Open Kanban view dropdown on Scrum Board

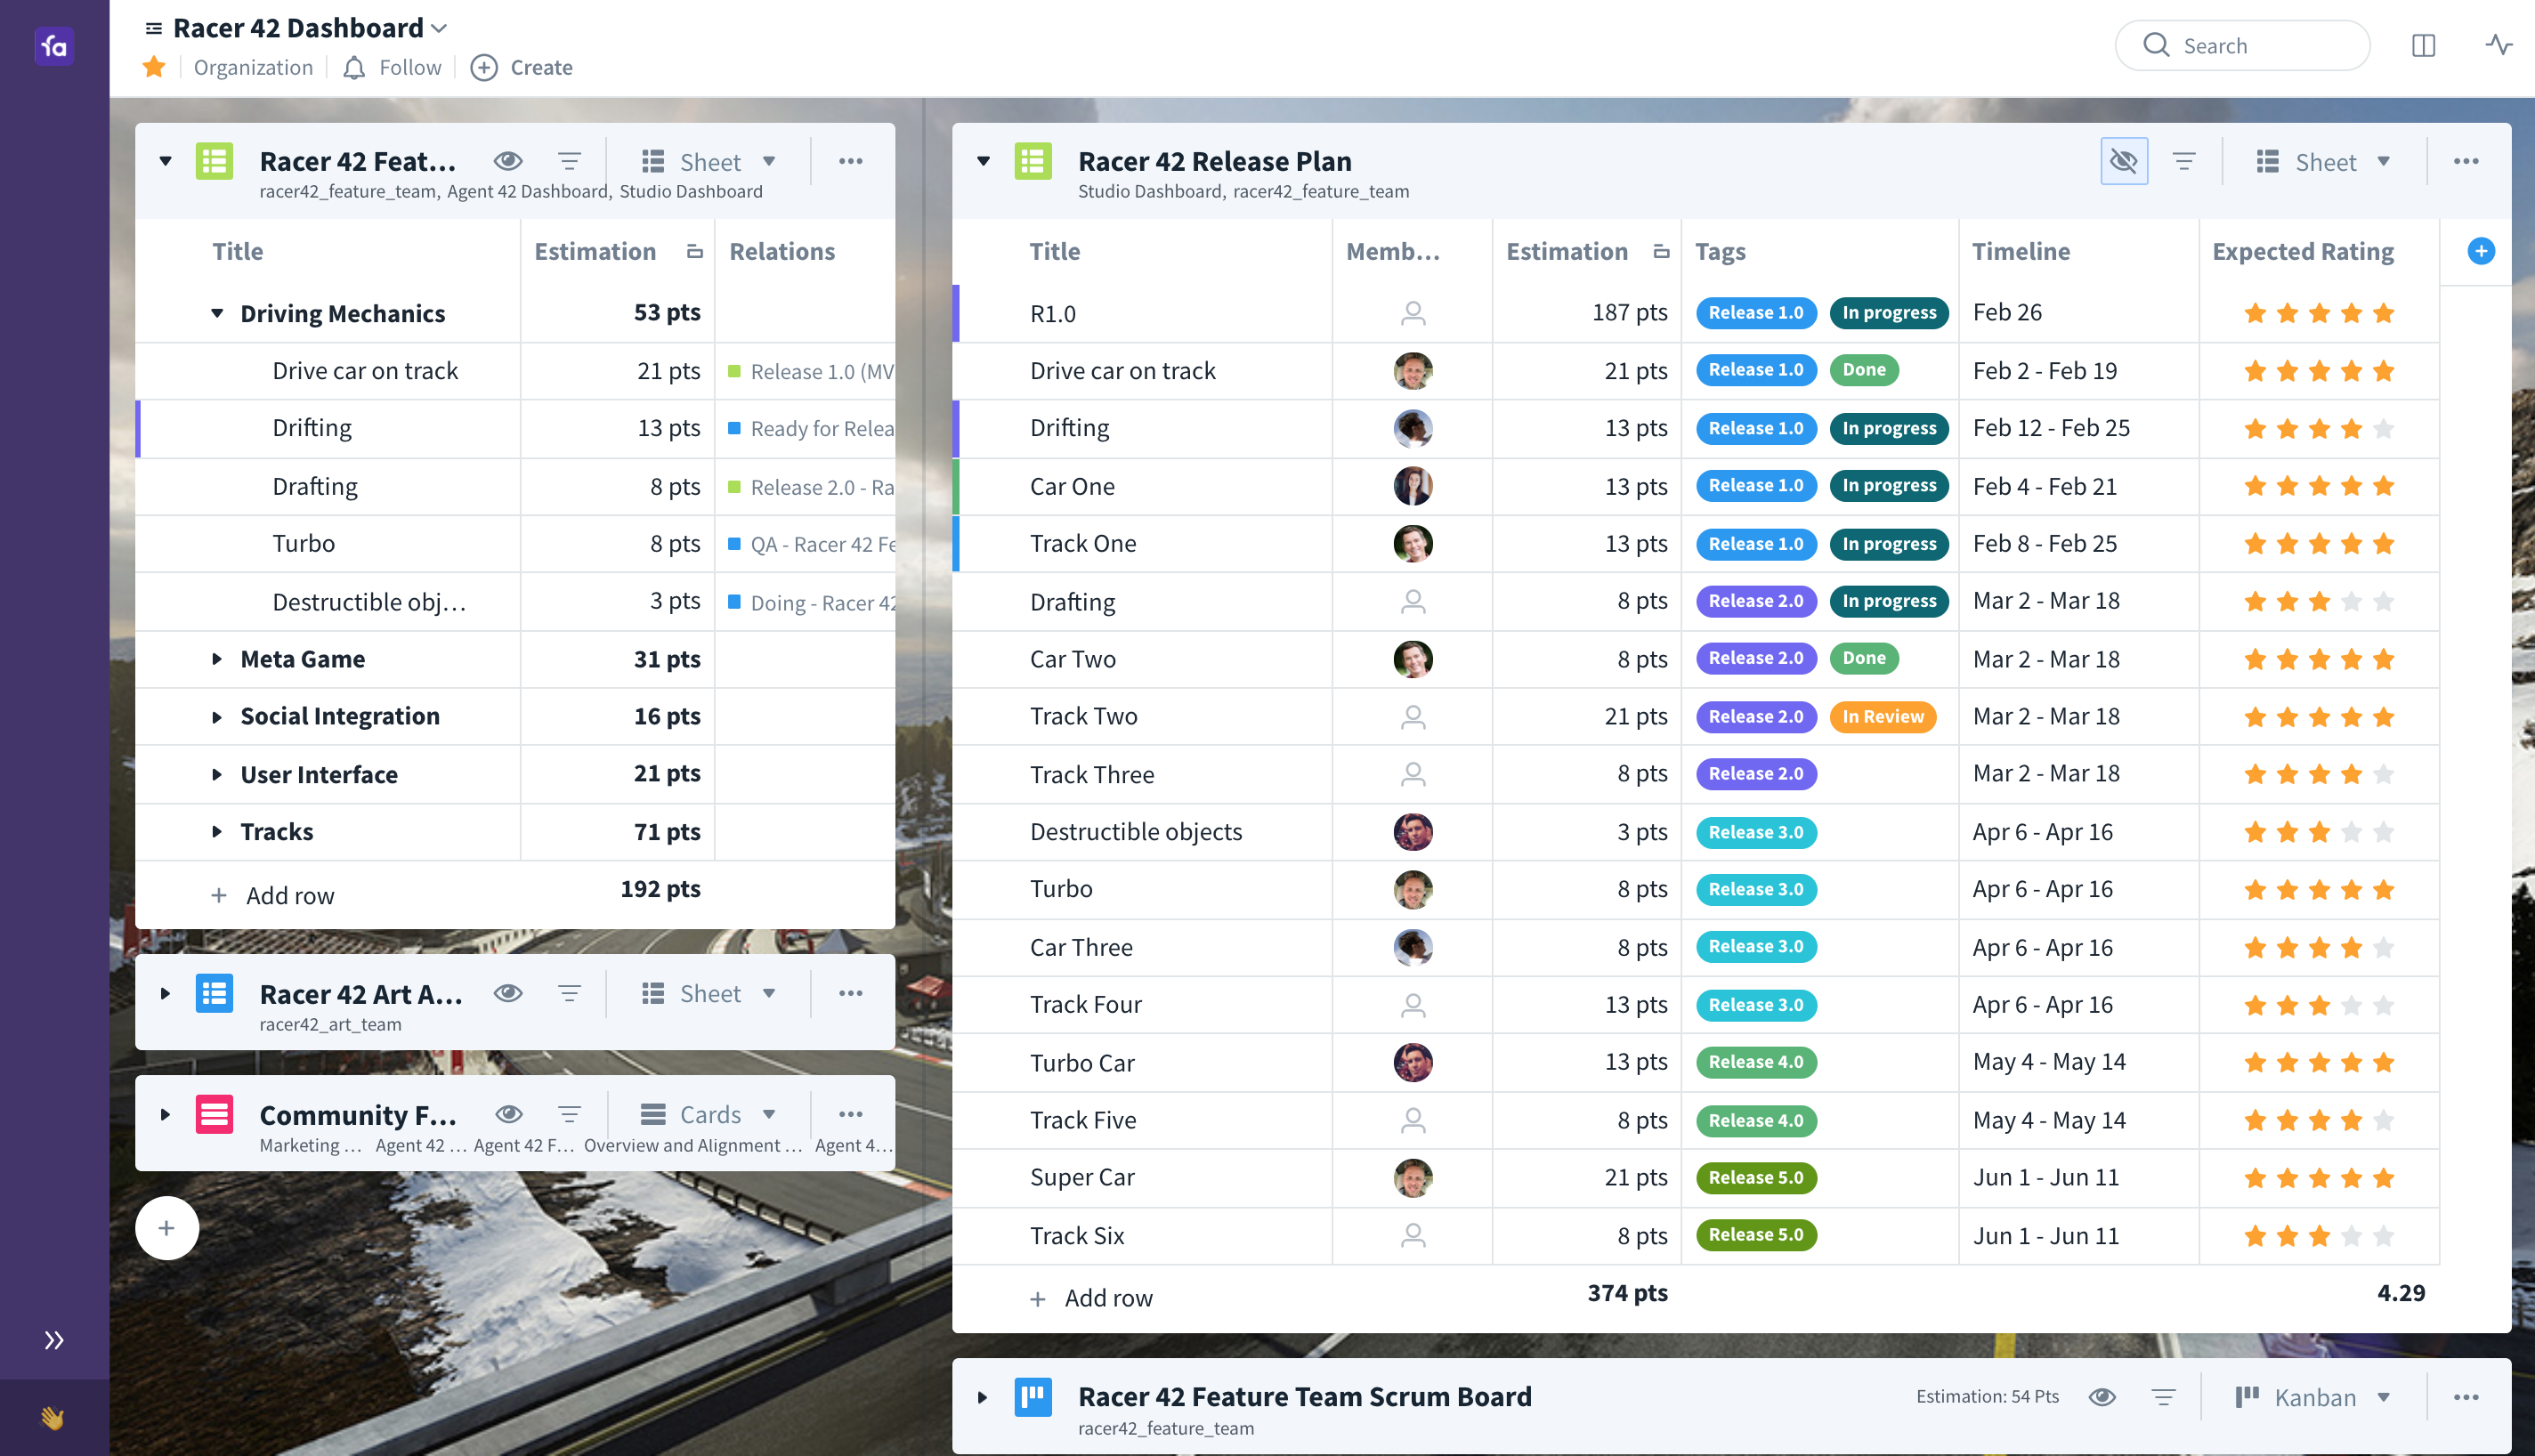click(2313, 1397)
